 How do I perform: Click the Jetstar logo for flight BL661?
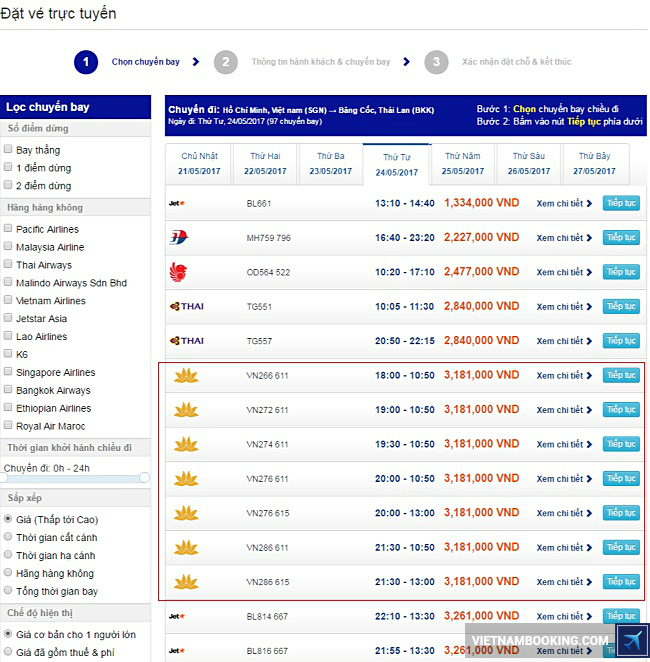click(x=176, y=203)
